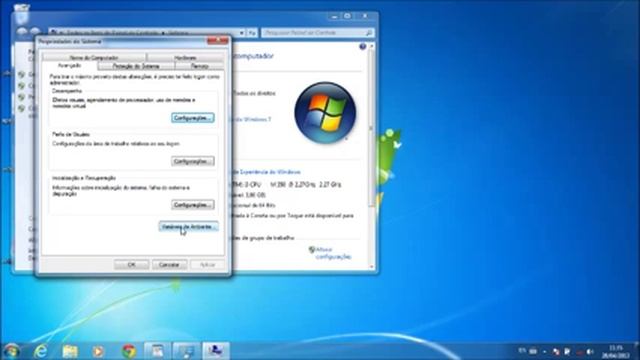640x360 pixels.
Task: Open Variáveis de Ambiente dialog
Action: [x=188, y=227]
